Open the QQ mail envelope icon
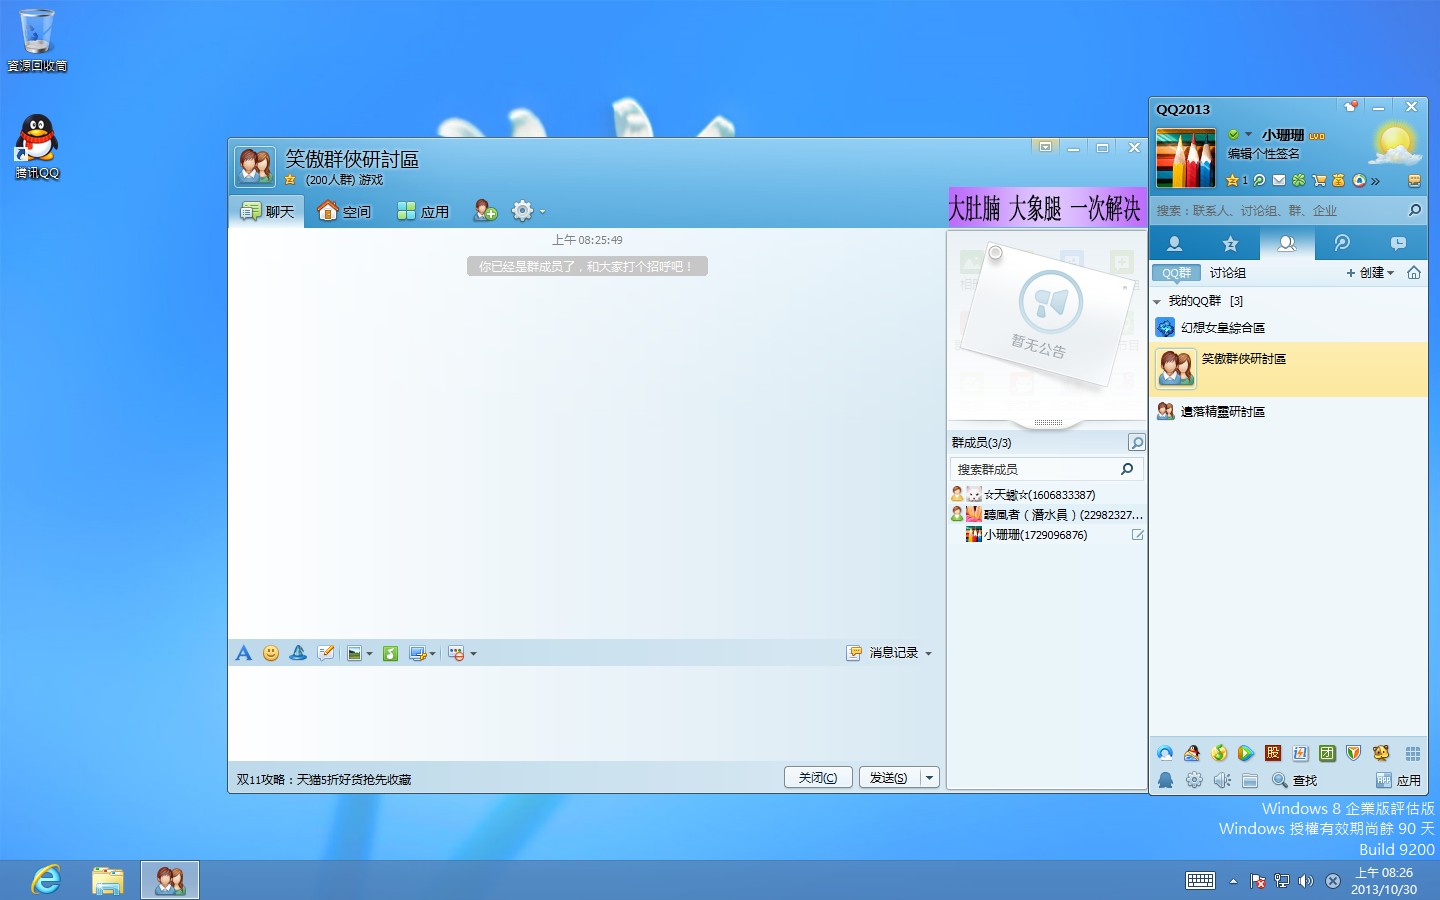Viewport: 1440px width, 900px height. (x=1279, y=181)
